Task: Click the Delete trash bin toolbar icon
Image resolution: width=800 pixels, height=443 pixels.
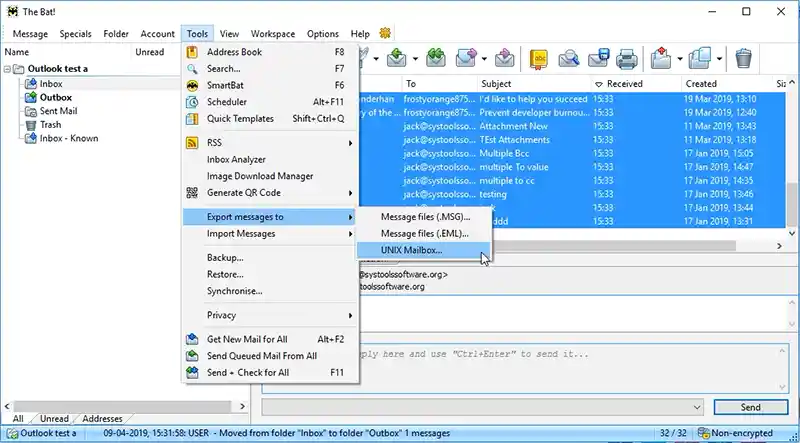Action: point(744,58)
